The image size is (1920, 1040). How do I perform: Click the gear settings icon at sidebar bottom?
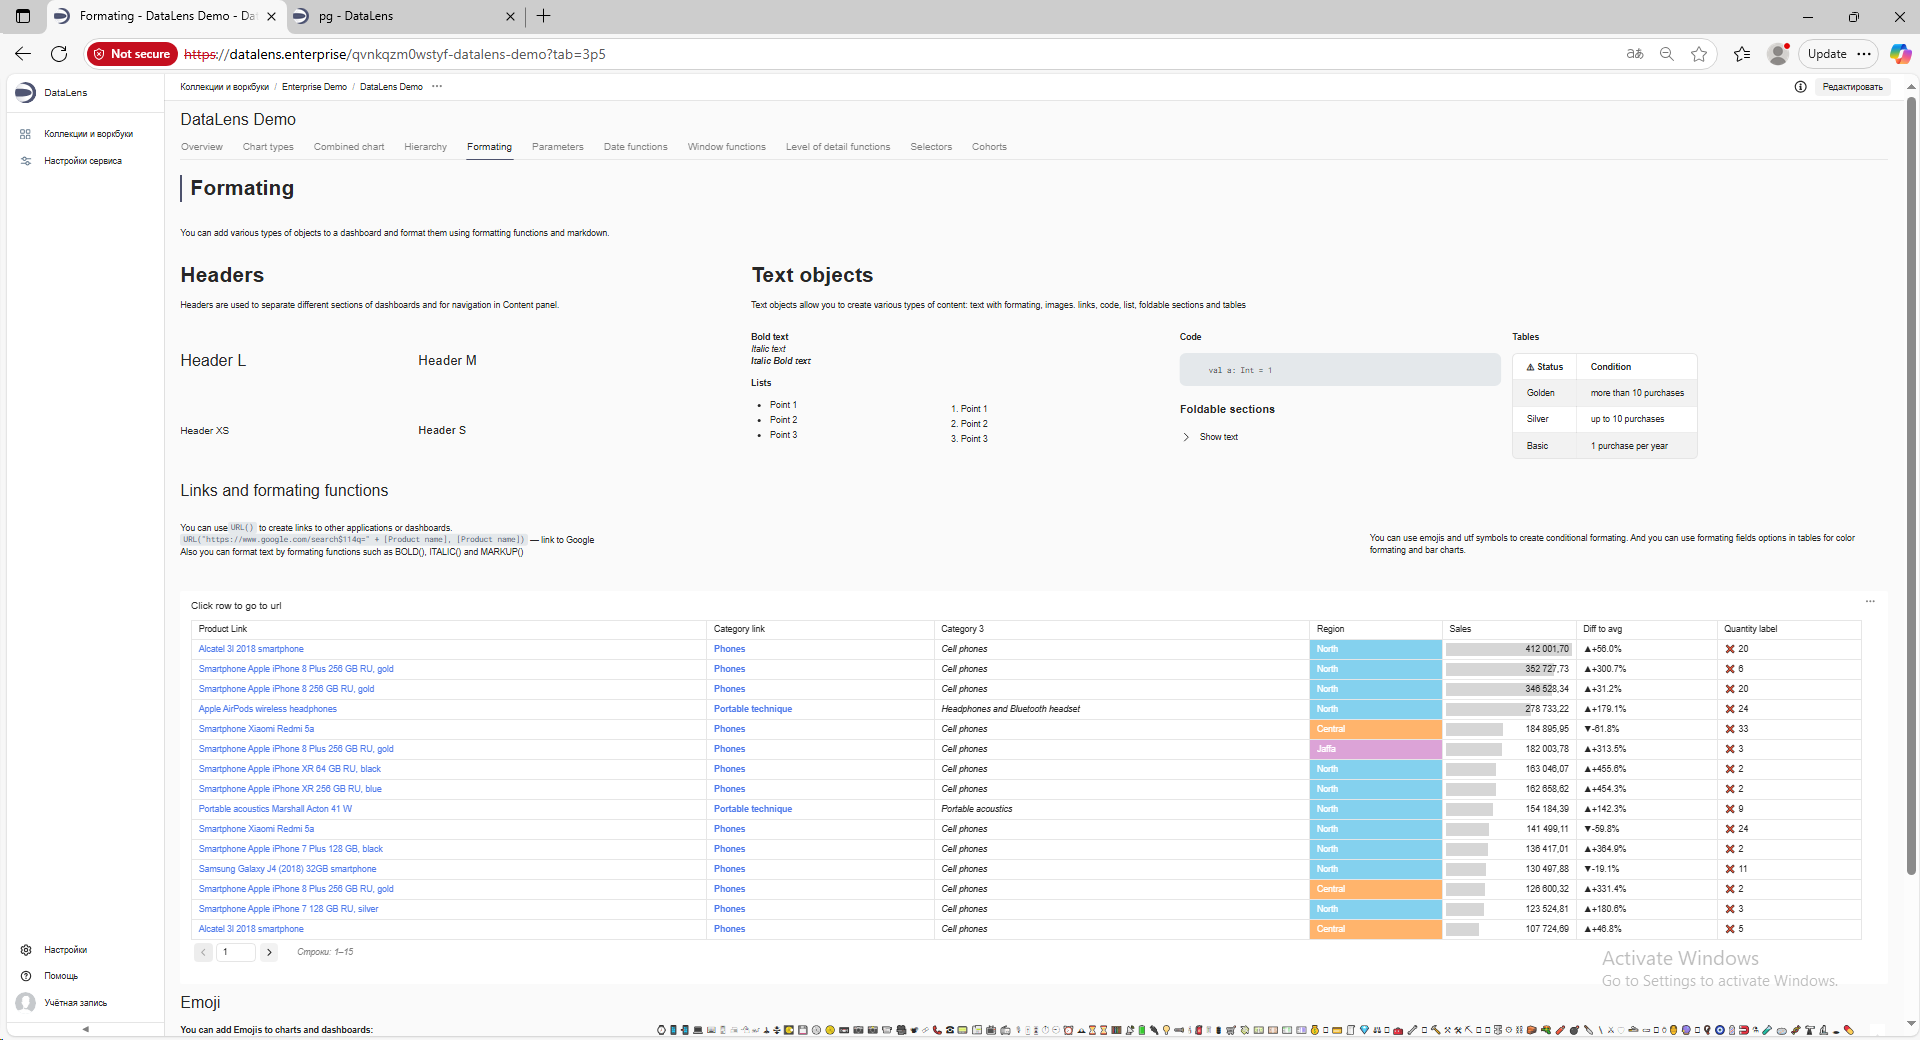[26, 950]
